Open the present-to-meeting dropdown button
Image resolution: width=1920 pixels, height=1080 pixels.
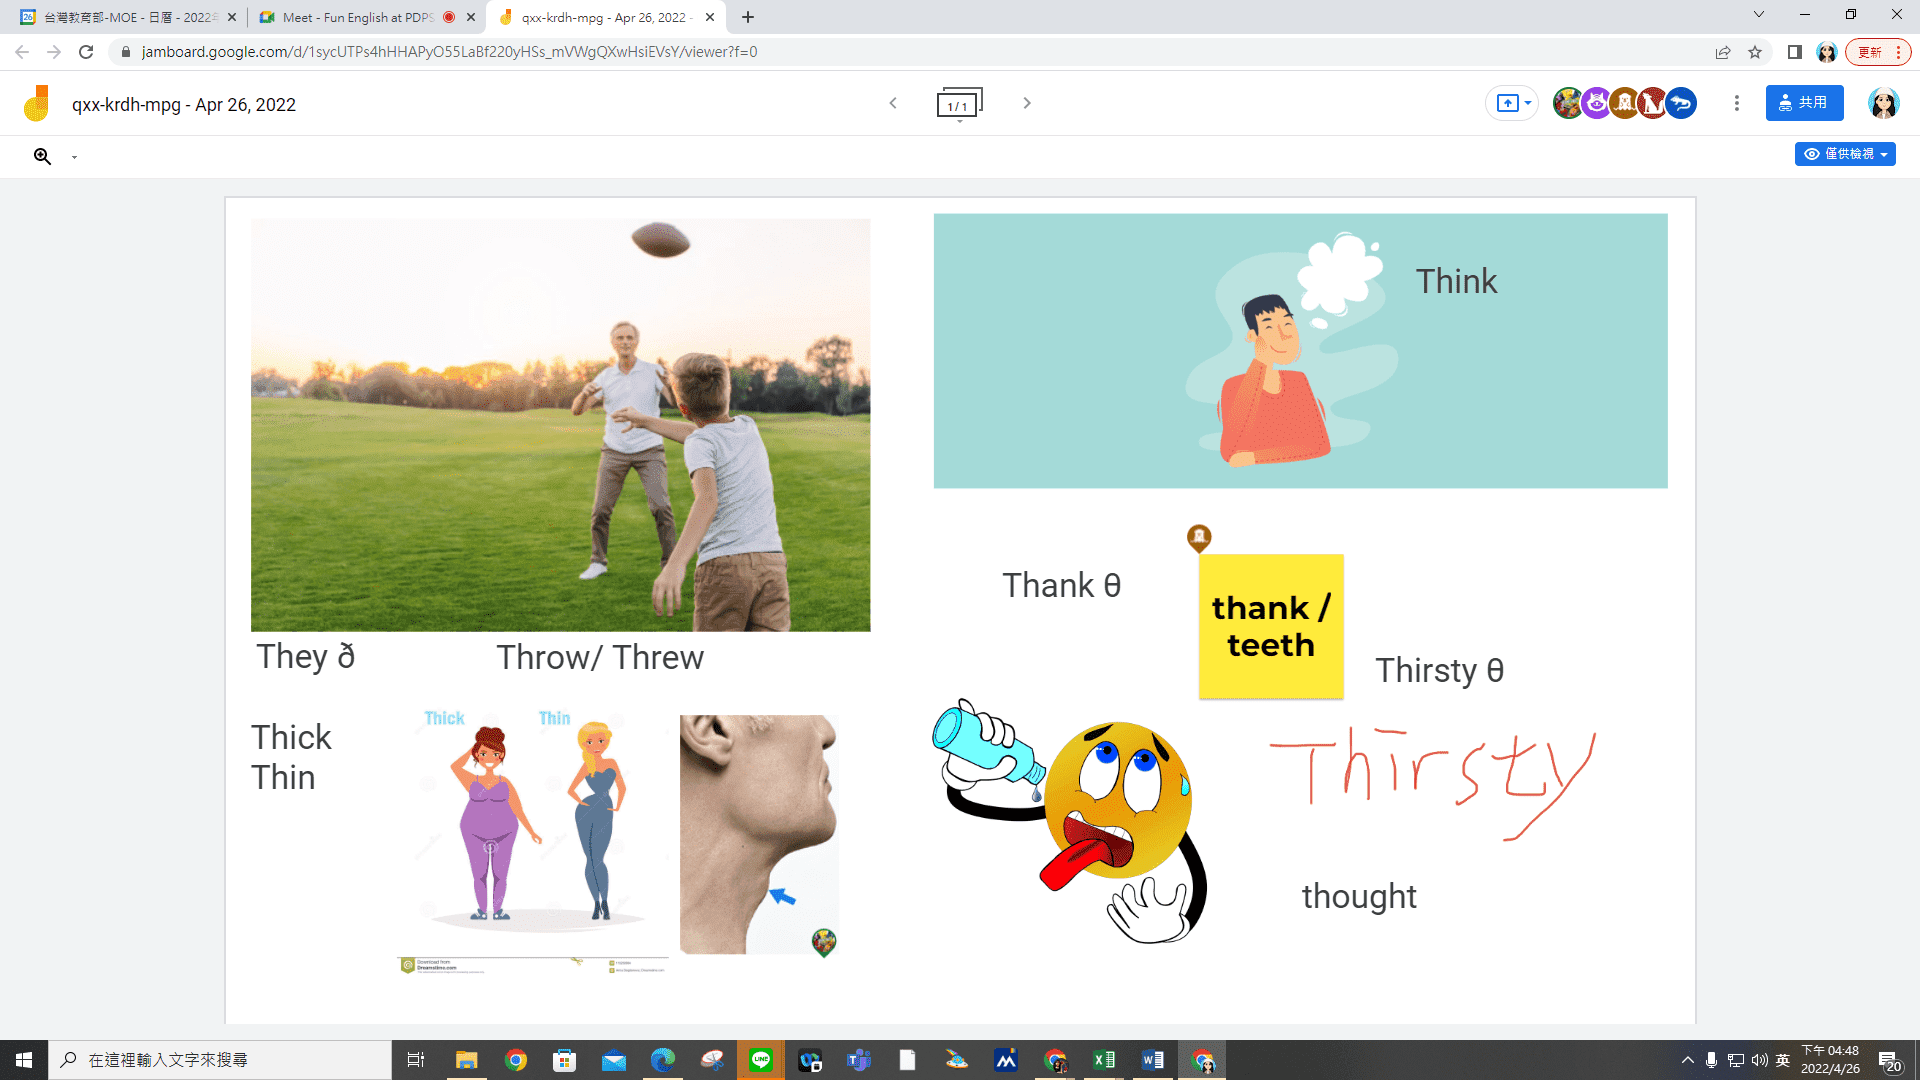click(1512, 103)
